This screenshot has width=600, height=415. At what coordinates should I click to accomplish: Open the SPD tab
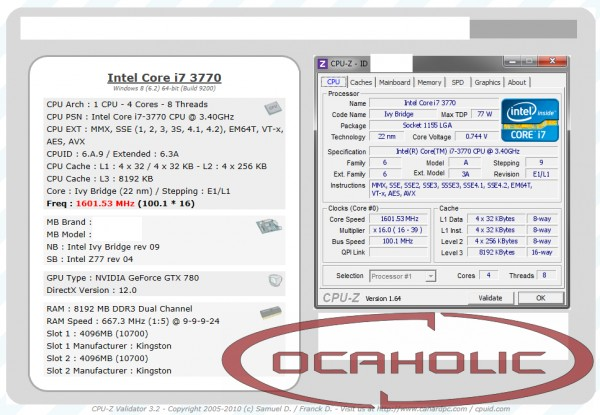[457, 82]
